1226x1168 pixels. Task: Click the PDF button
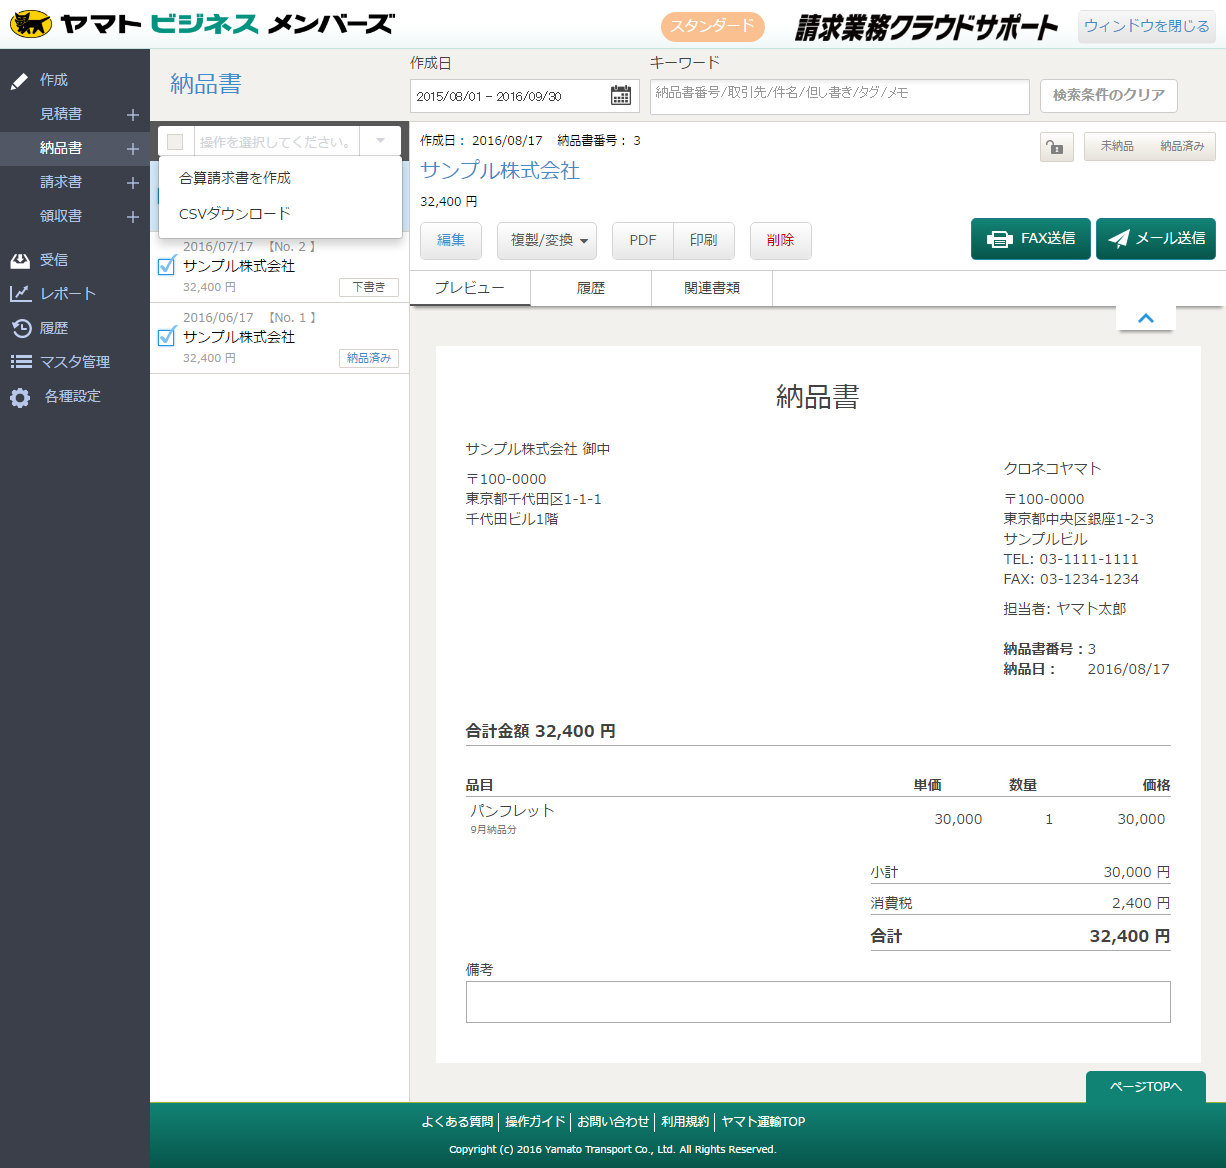click(x=643, y=240)
